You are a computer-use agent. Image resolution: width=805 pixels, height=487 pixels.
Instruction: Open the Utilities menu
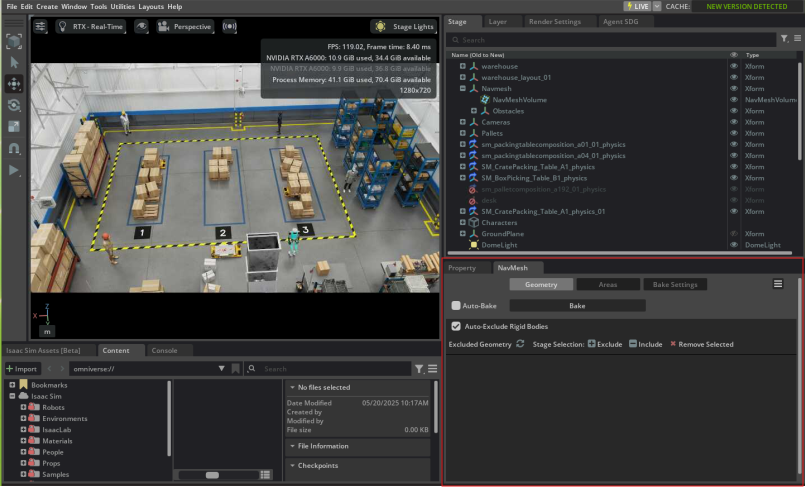pyautogui.click(x=122, y=6)
